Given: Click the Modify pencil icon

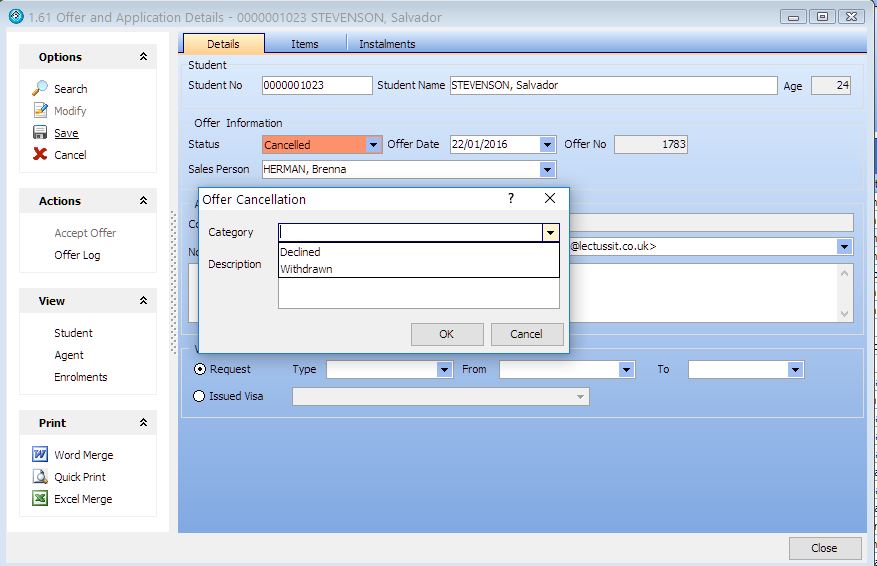Looking at the screenshot, I should click(40, 111).
